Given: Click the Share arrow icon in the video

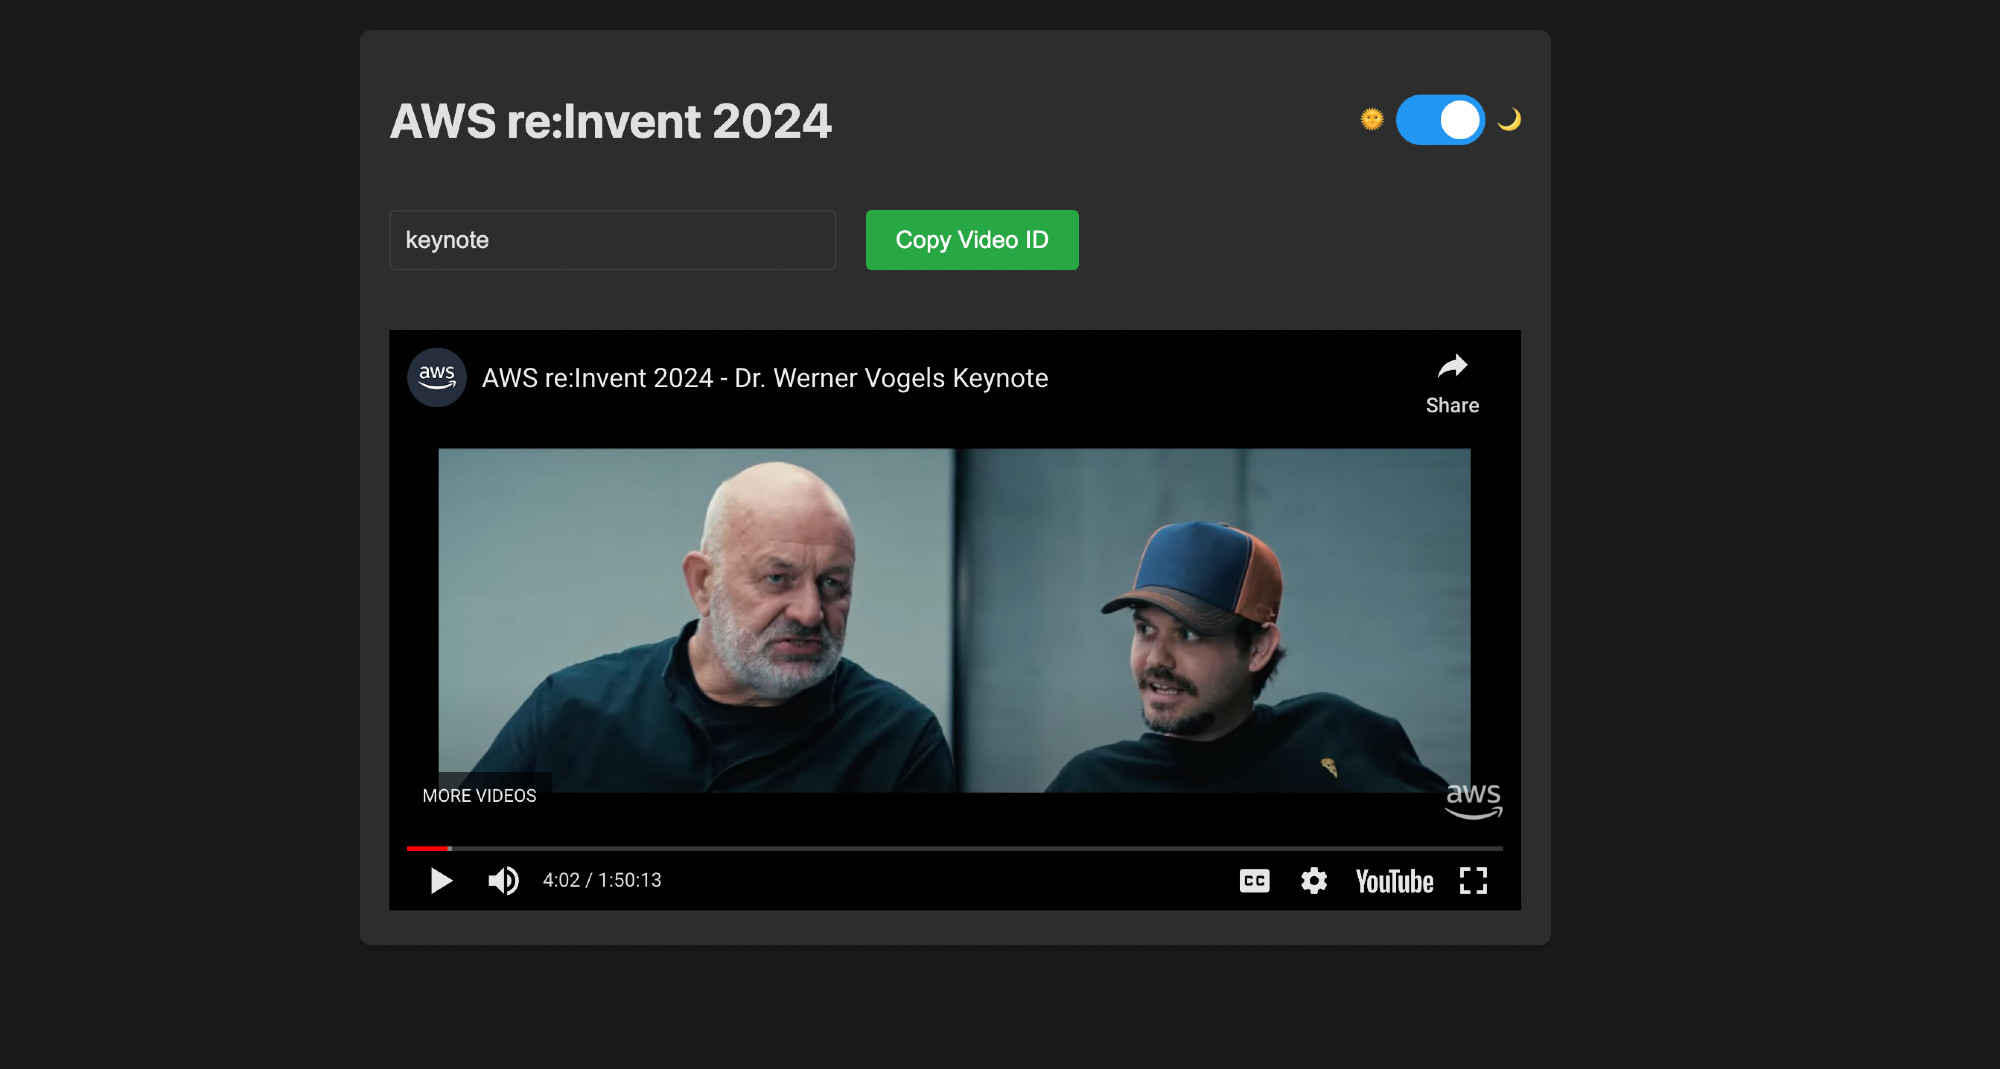Looking at the screenshot, I should coord(1452,367).
